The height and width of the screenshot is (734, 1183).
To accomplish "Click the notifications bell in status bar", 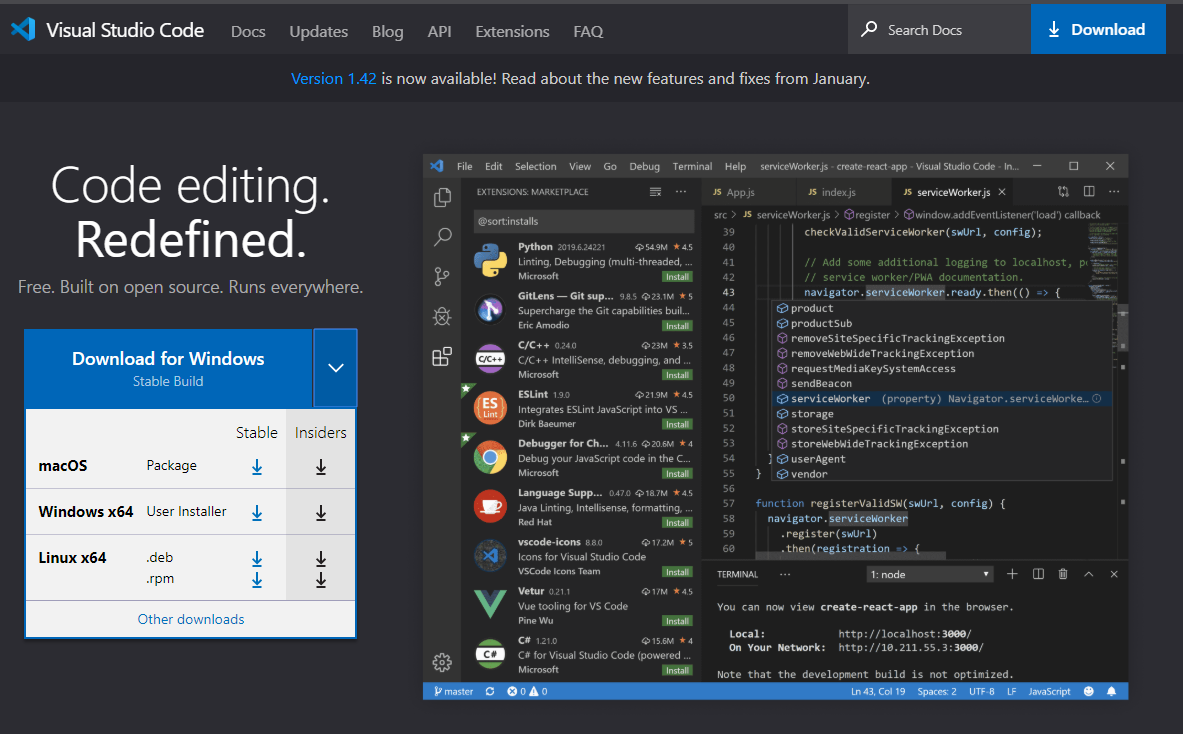I will tap(1111, 691).
